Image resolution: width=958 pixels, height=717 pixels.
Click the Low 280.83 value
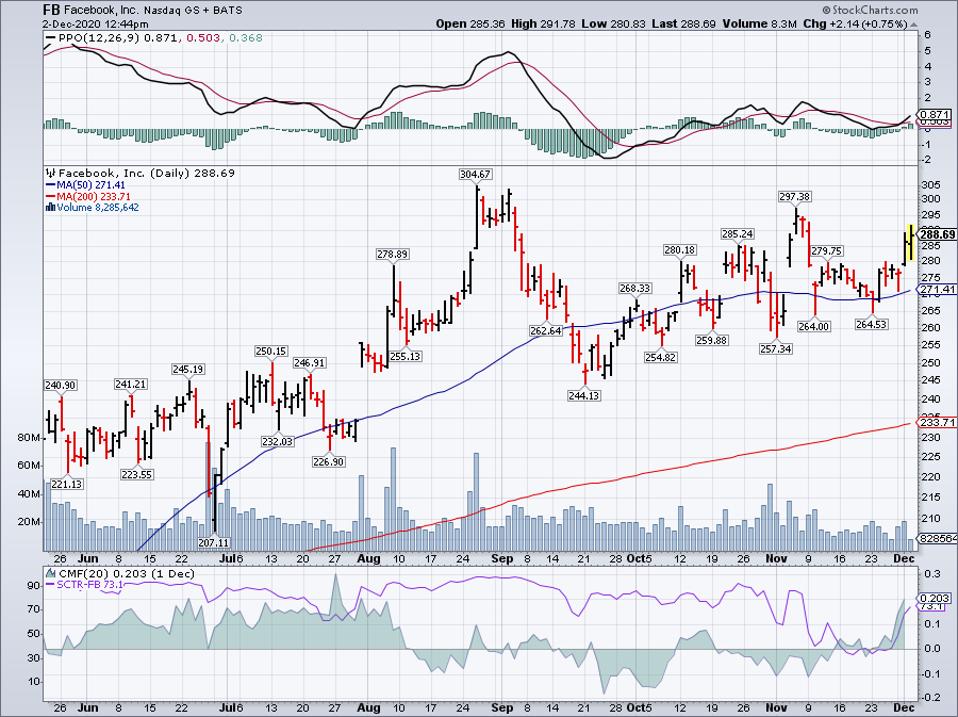(x=613, y=24)
